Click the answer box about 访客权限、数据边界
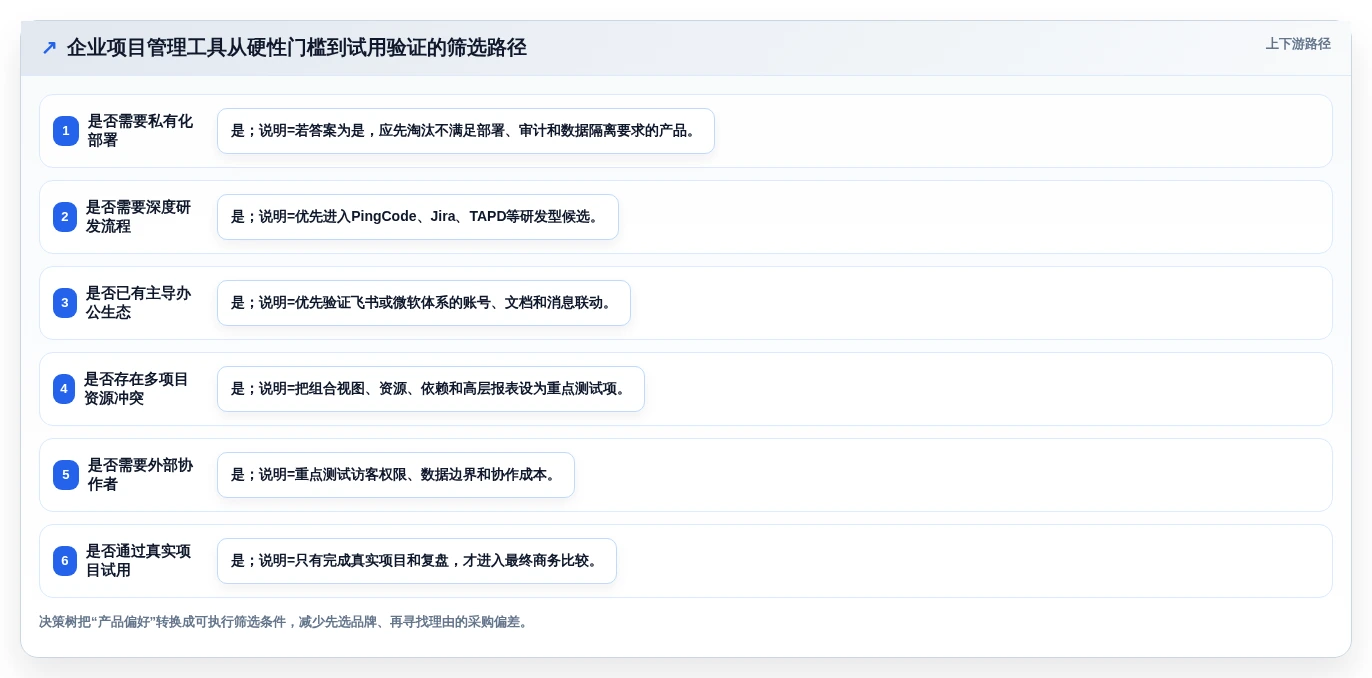 pos(396,475)
